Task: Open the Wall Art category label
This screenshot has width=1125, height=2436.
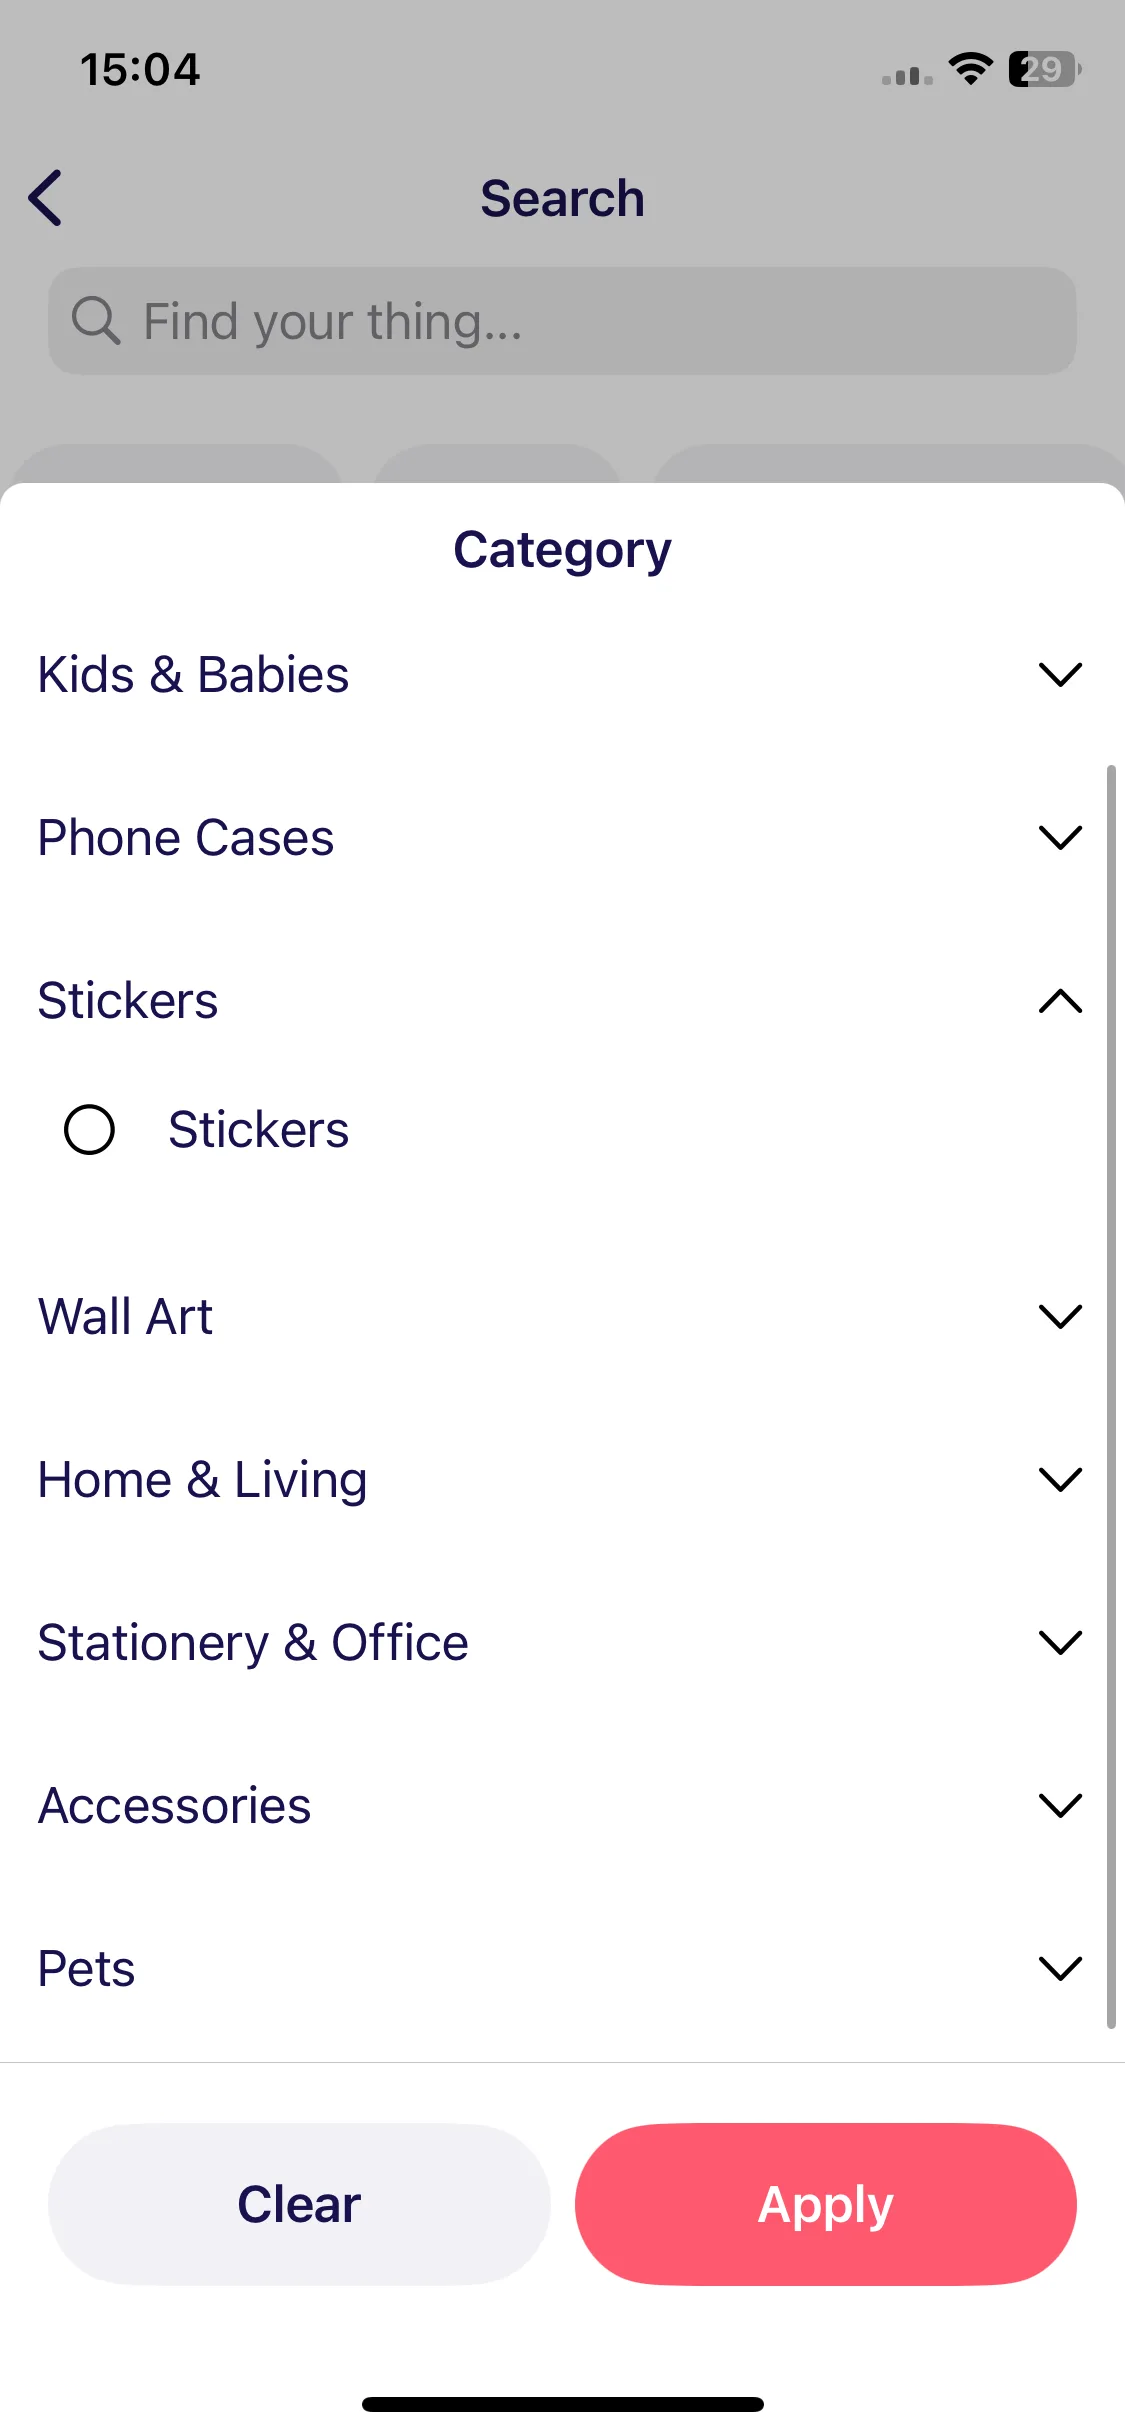Action: (x=125, y=1317)
